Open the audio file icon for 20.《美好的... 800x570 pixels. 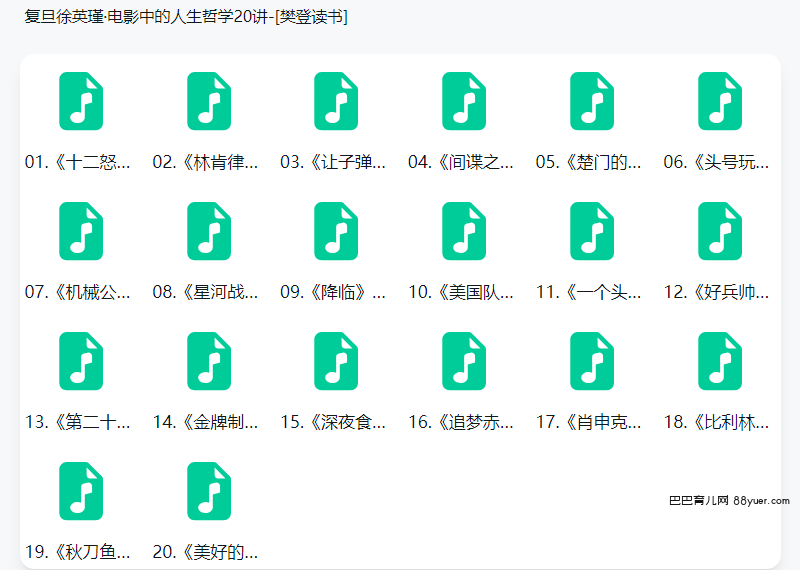tap(209, 491)
